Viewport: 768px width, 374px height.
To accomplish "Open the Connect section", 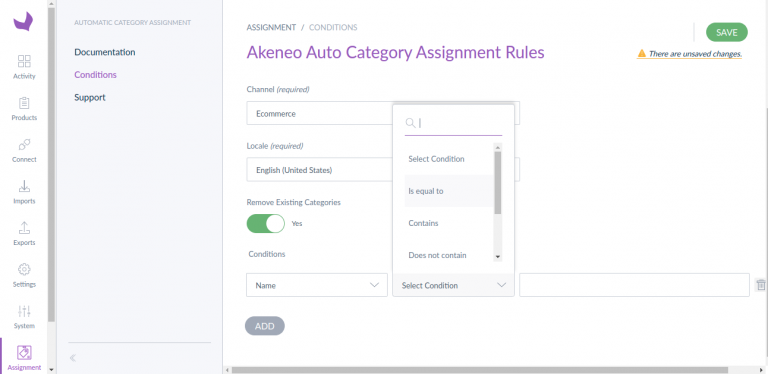I will coord(24,150).
